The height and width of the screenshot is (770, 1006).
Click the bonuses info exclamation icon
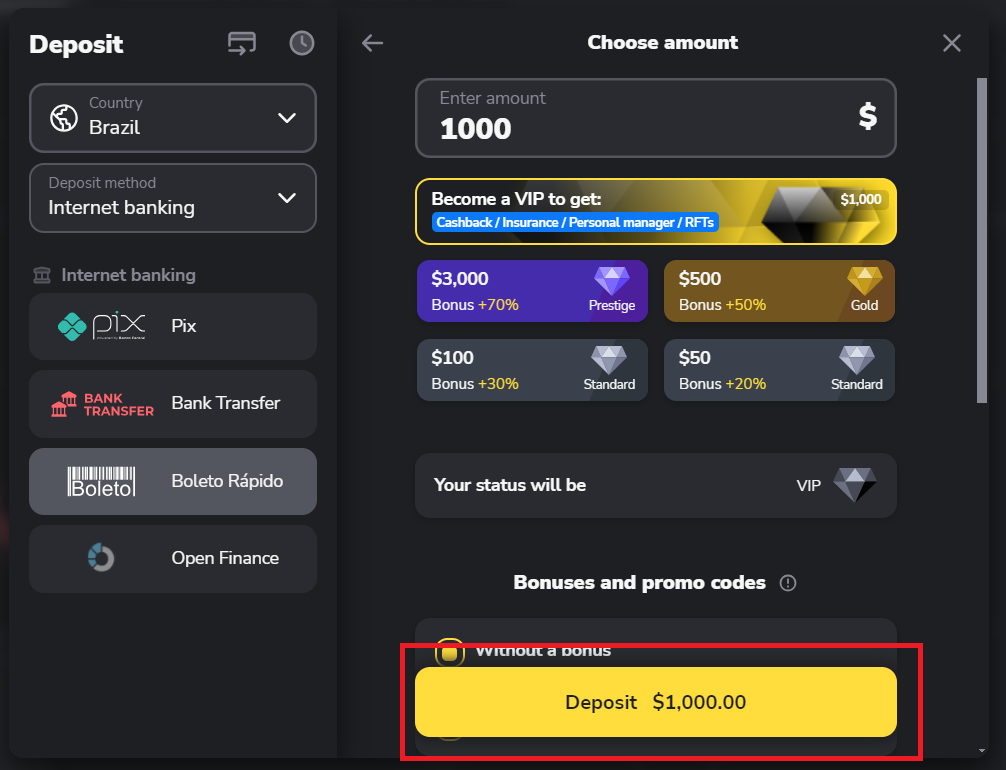[788, 583]
